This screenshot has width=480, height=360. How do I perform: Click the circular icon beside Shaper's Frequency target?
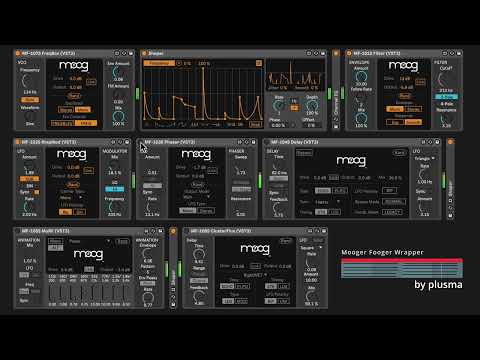point(179,63)
